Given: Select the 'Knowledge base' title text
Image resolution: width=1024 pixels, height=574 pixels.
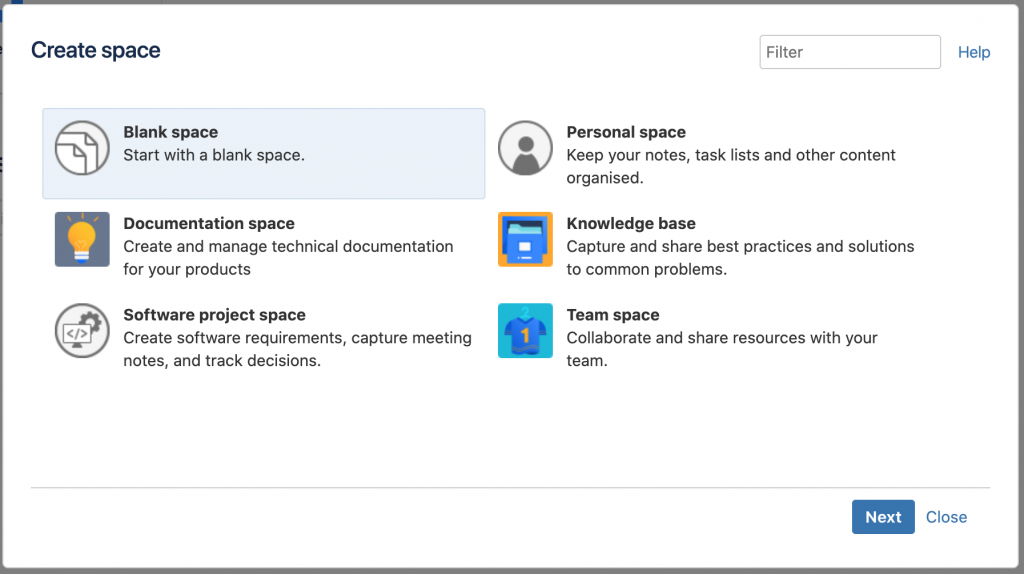Looking at the screenshot, I should (631, 223).
